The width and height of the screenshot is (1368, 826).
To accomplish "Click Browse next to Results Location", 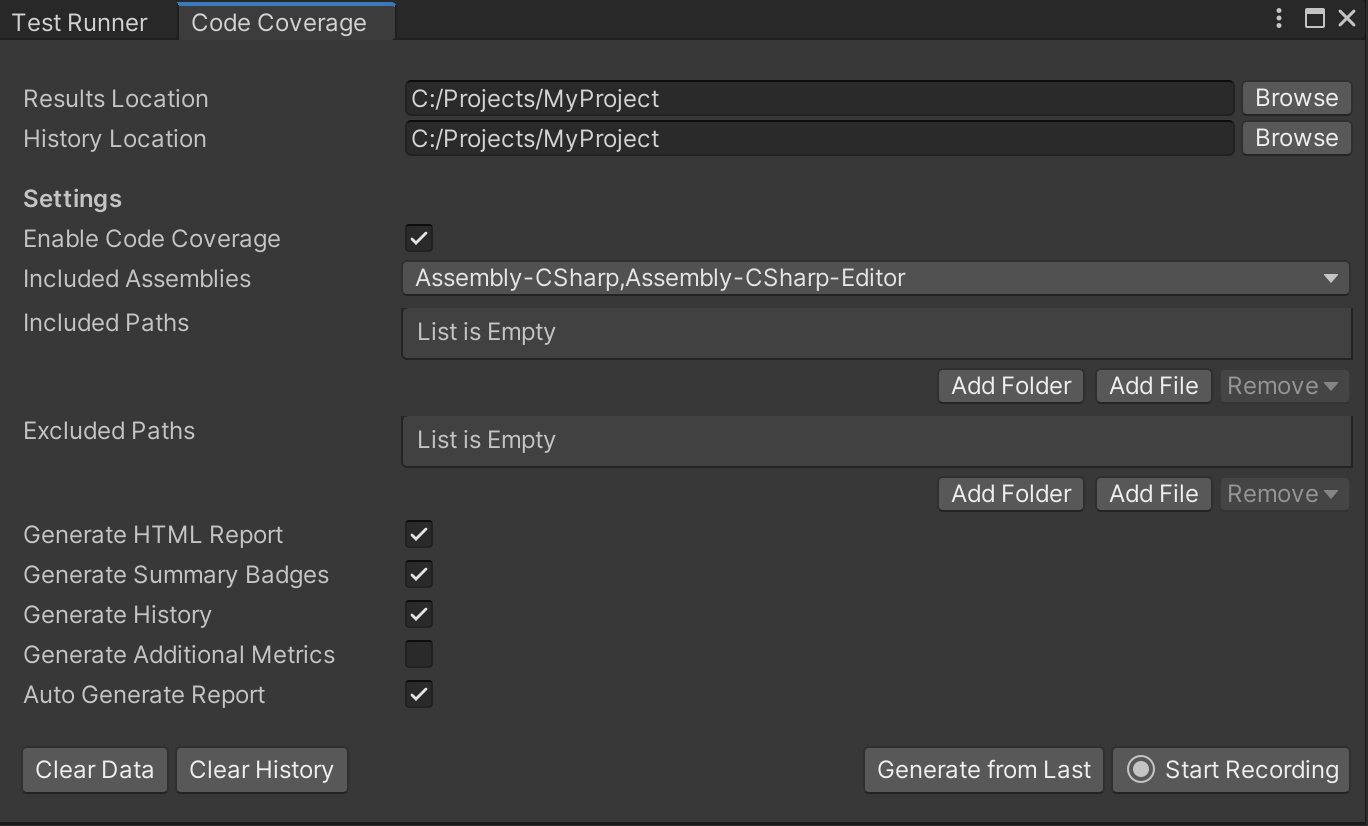I will point(1295,97).
